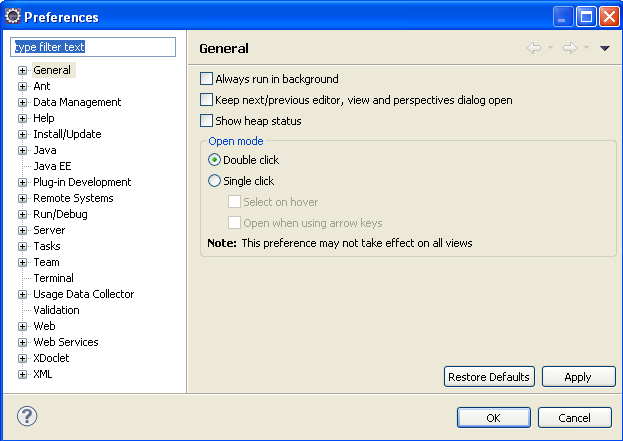Screen dimensions: 623x441
Task: Open the back history dropdown arrow
Action: (550, 48)
